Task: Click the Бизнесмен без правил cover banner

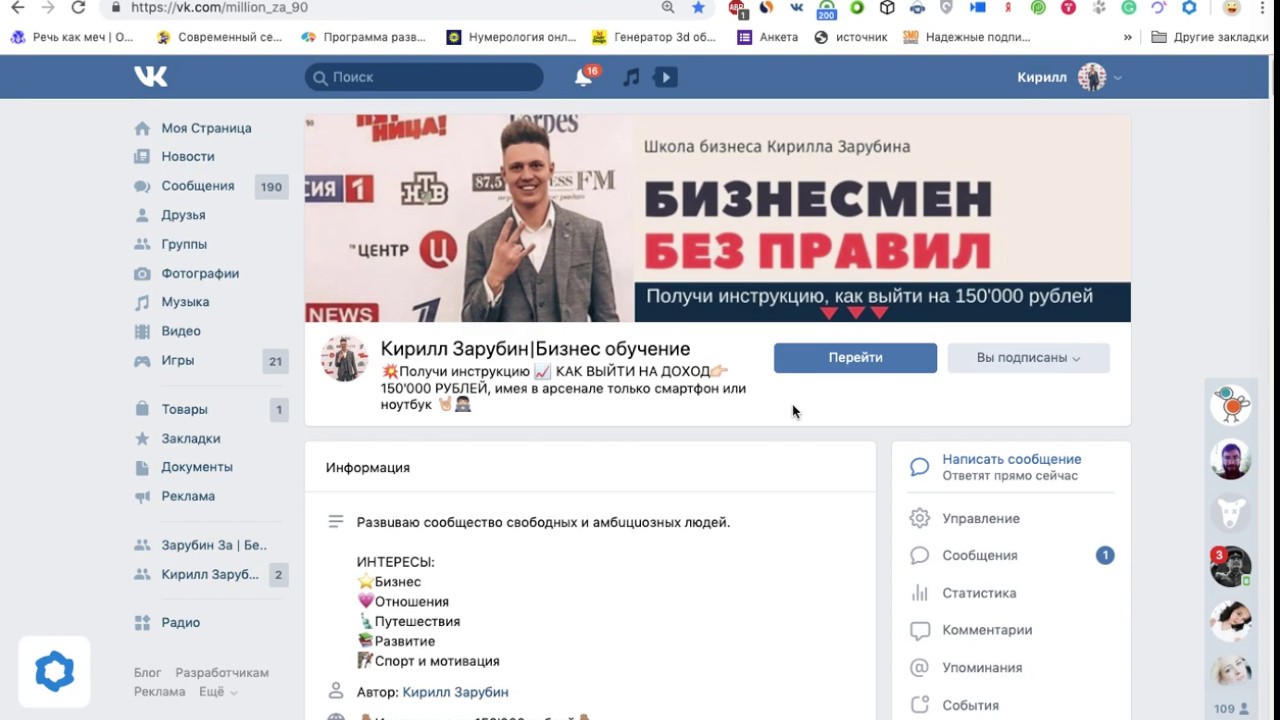Action: click(718, 218)
